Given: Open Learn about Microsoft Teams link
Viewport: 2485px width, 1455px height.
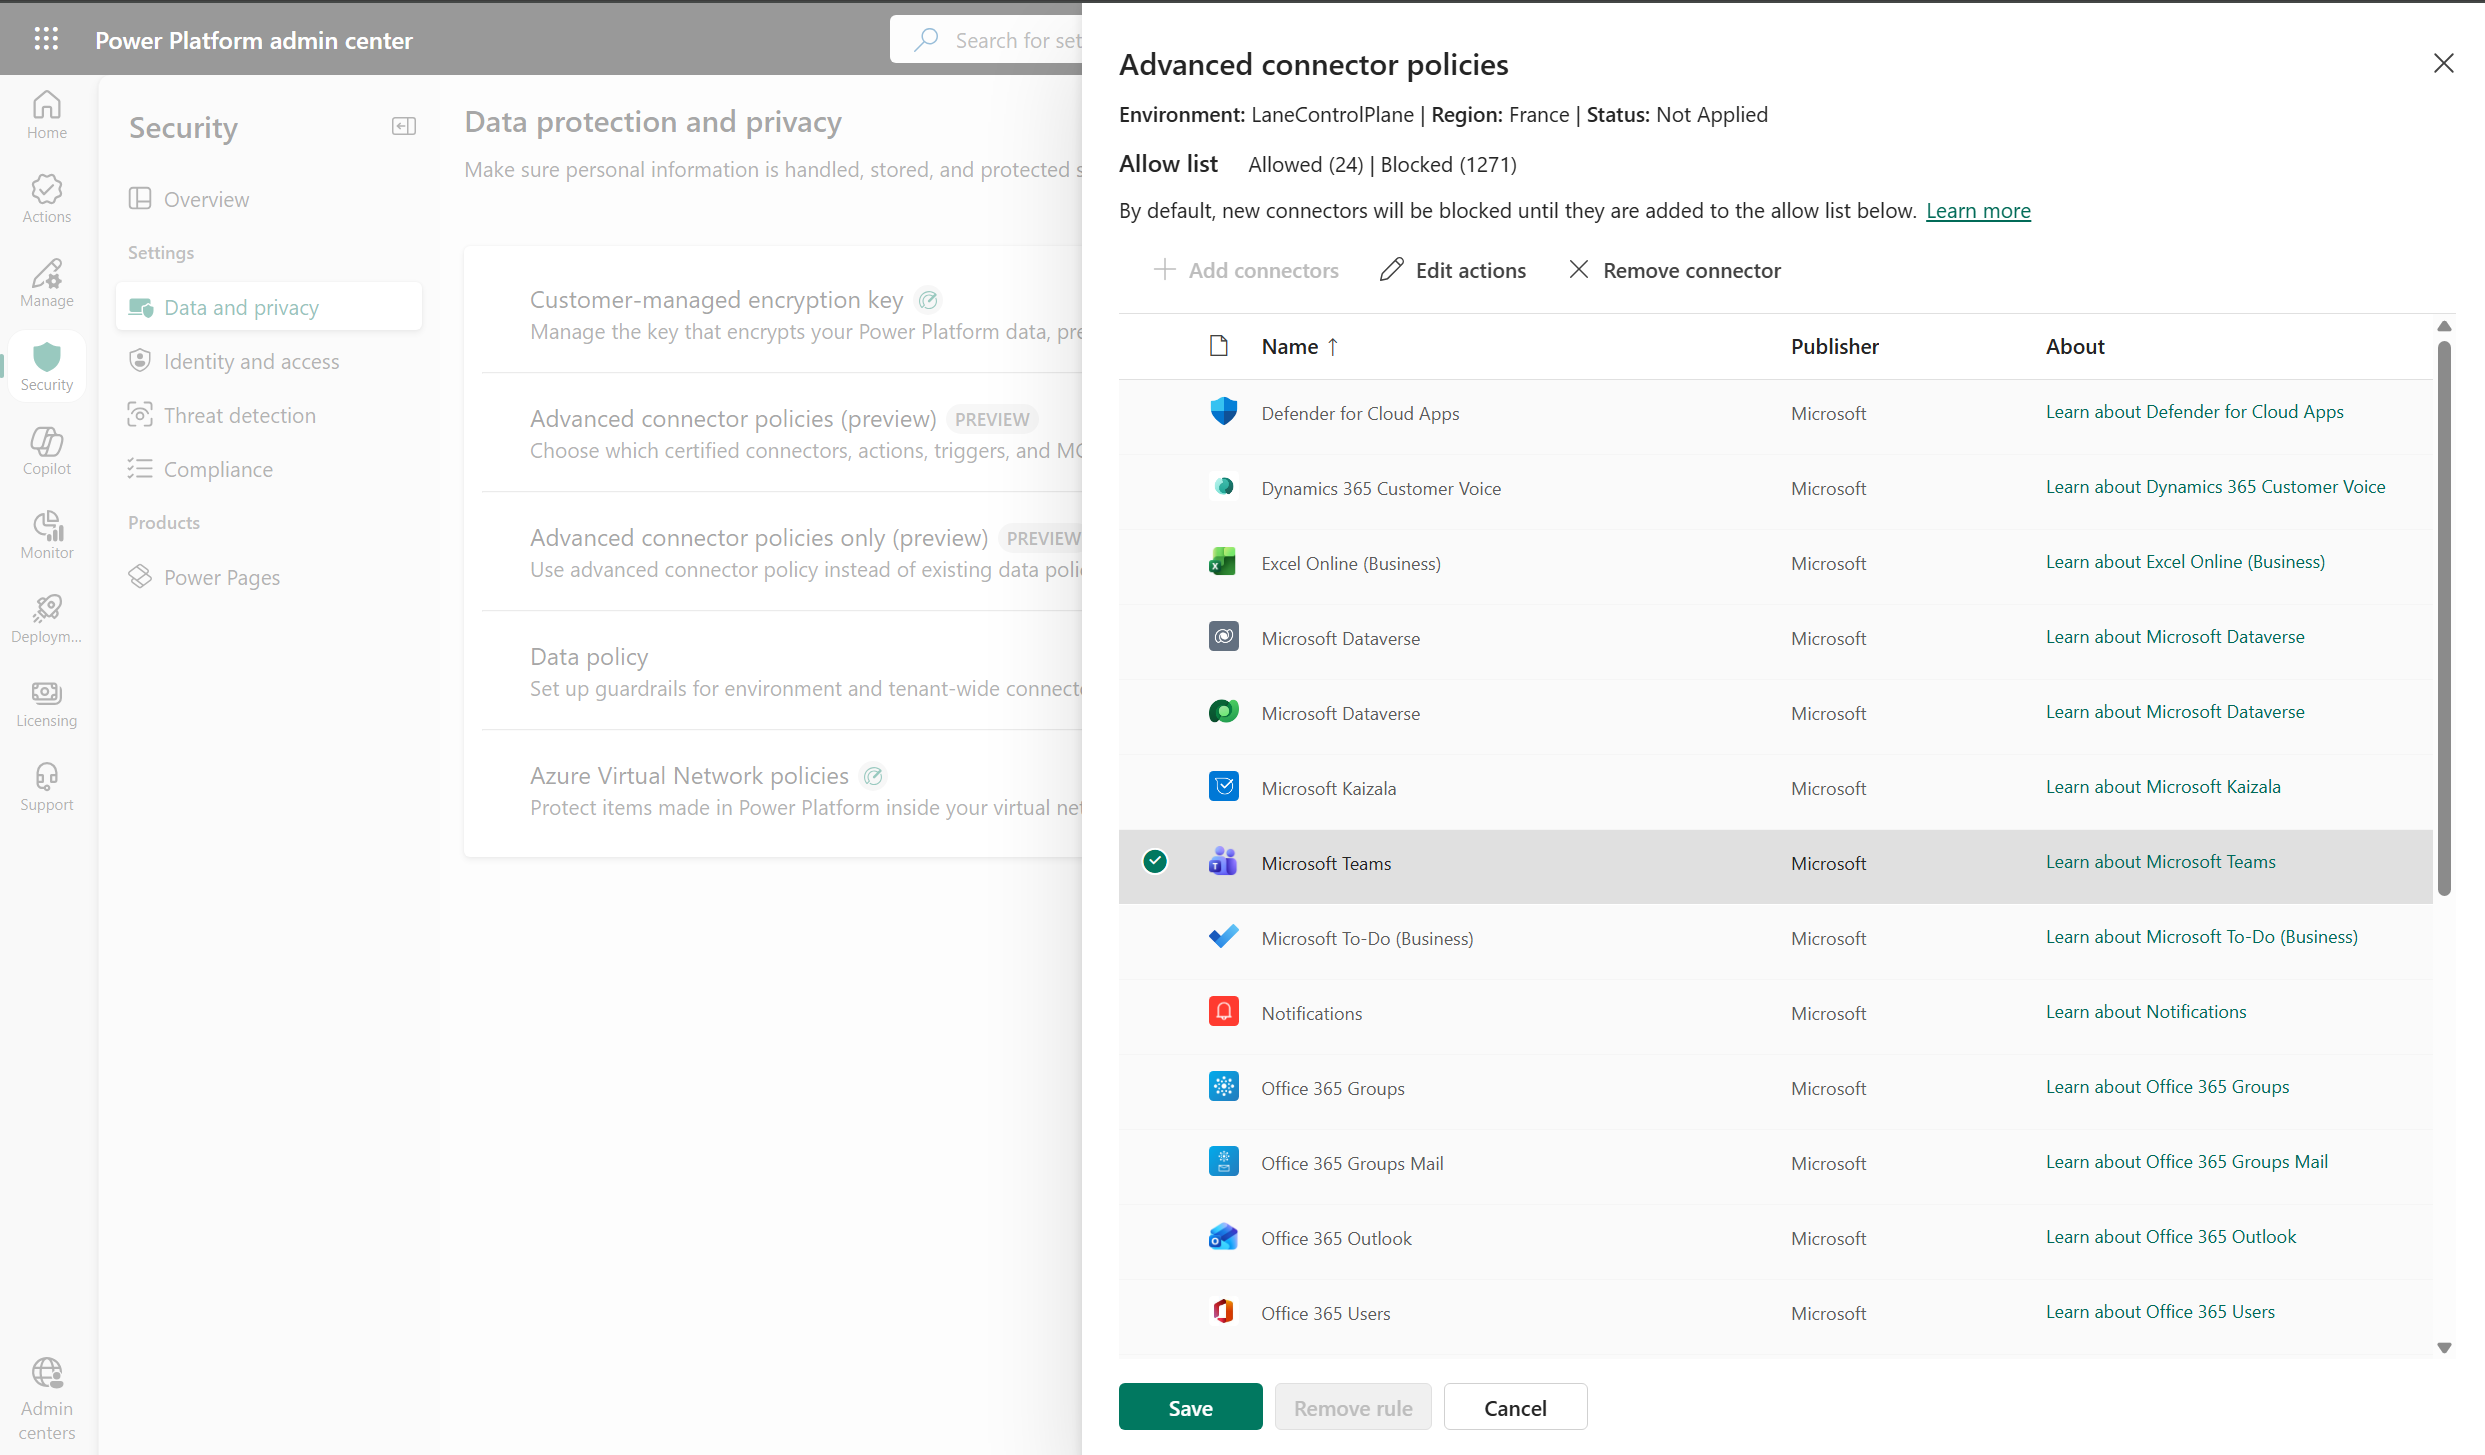Looking at the screenshot, I should pyautogui.click(x=2161, y=862).
